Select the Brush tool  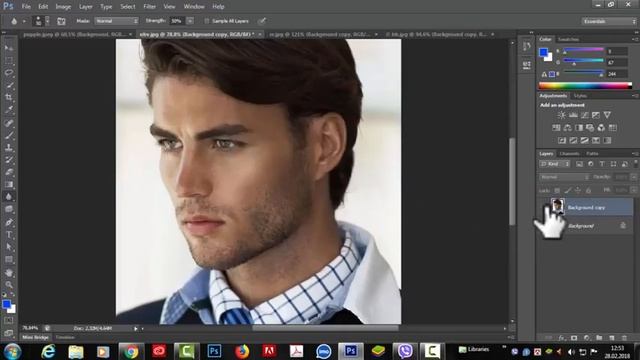[x=9, y=135]
